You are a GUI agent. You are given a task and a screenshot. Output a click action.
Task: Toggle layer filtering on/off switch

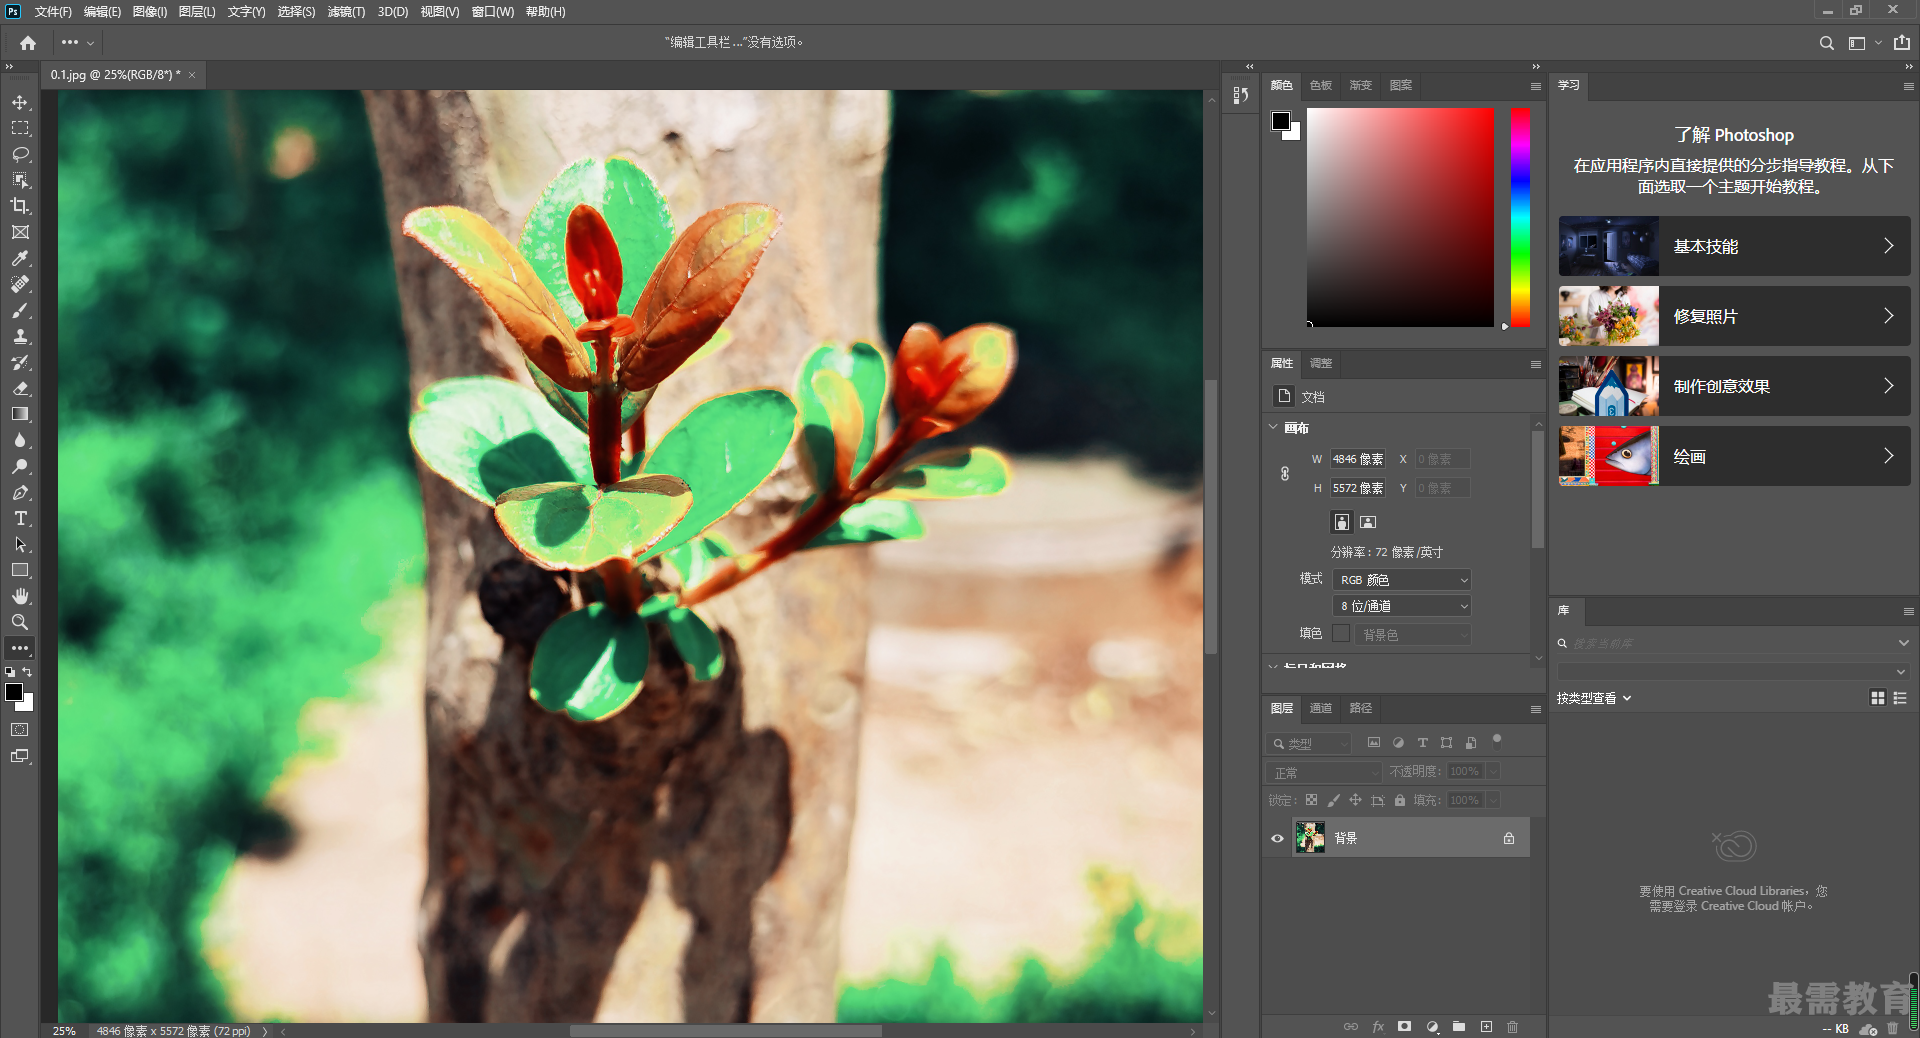1497,741
